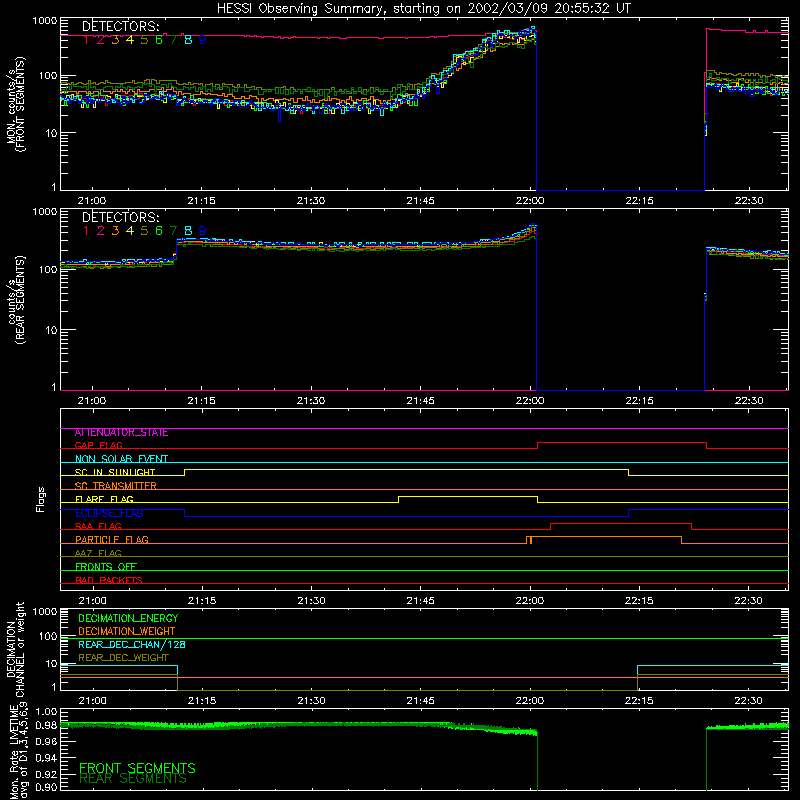
Task: Select detector 1 in rear segments legend
Action: tap(86, 231)
